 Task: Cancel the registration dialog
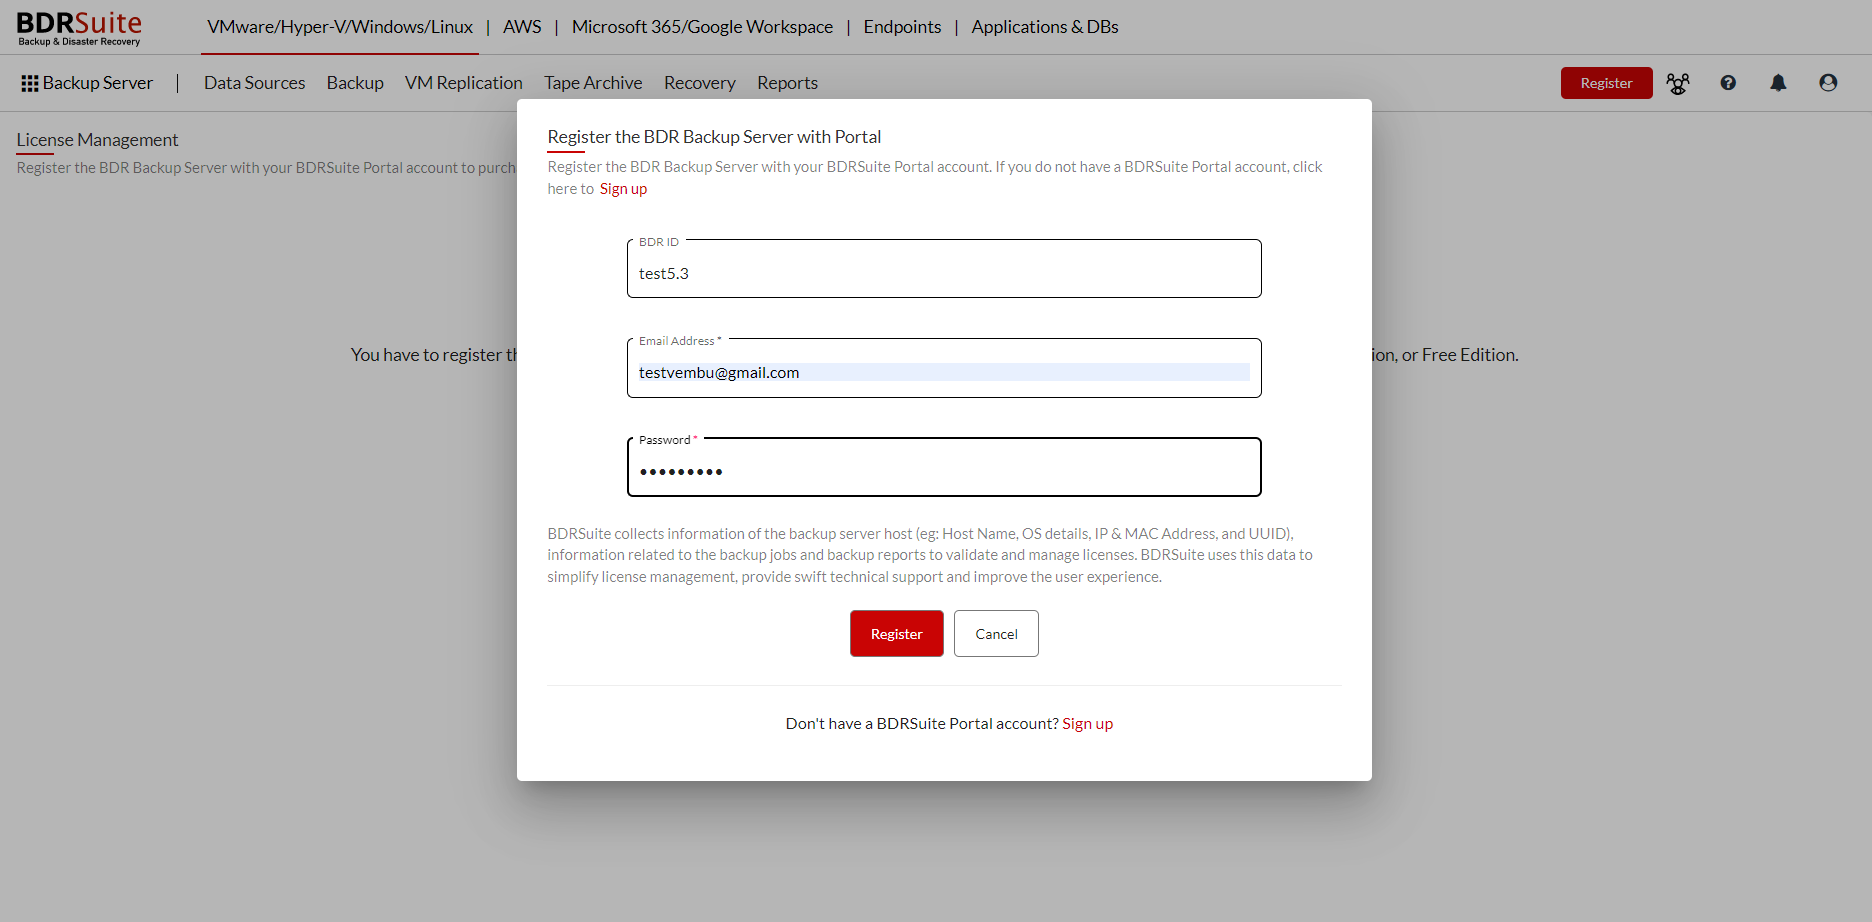click(996, 634)
